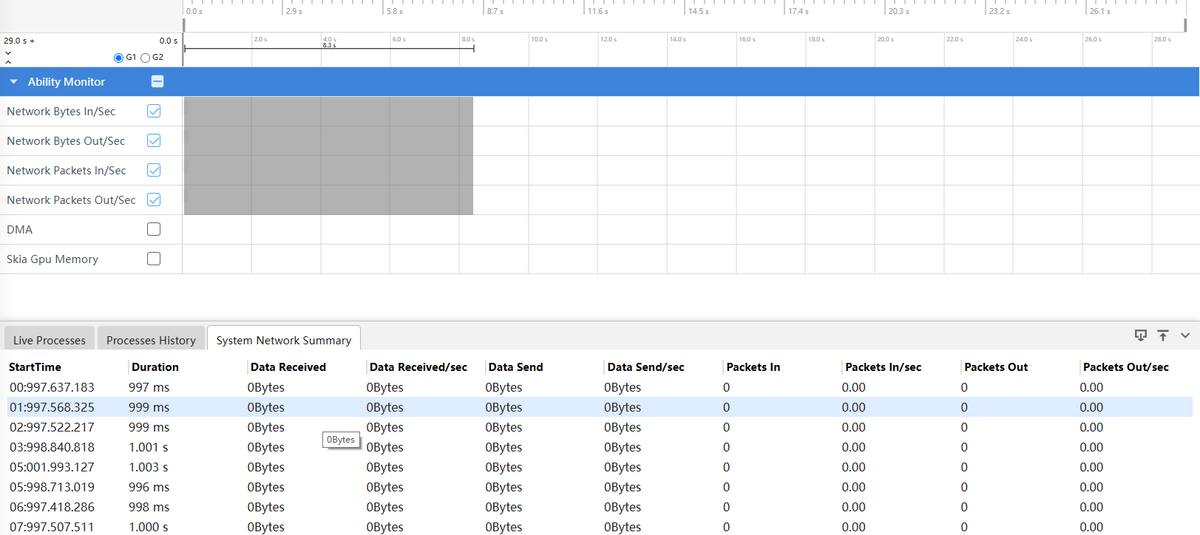Uncheck Network Bytes Out/Sec checkbox
This screenshot has width=1200, height=535.
[x=154, y=141]
